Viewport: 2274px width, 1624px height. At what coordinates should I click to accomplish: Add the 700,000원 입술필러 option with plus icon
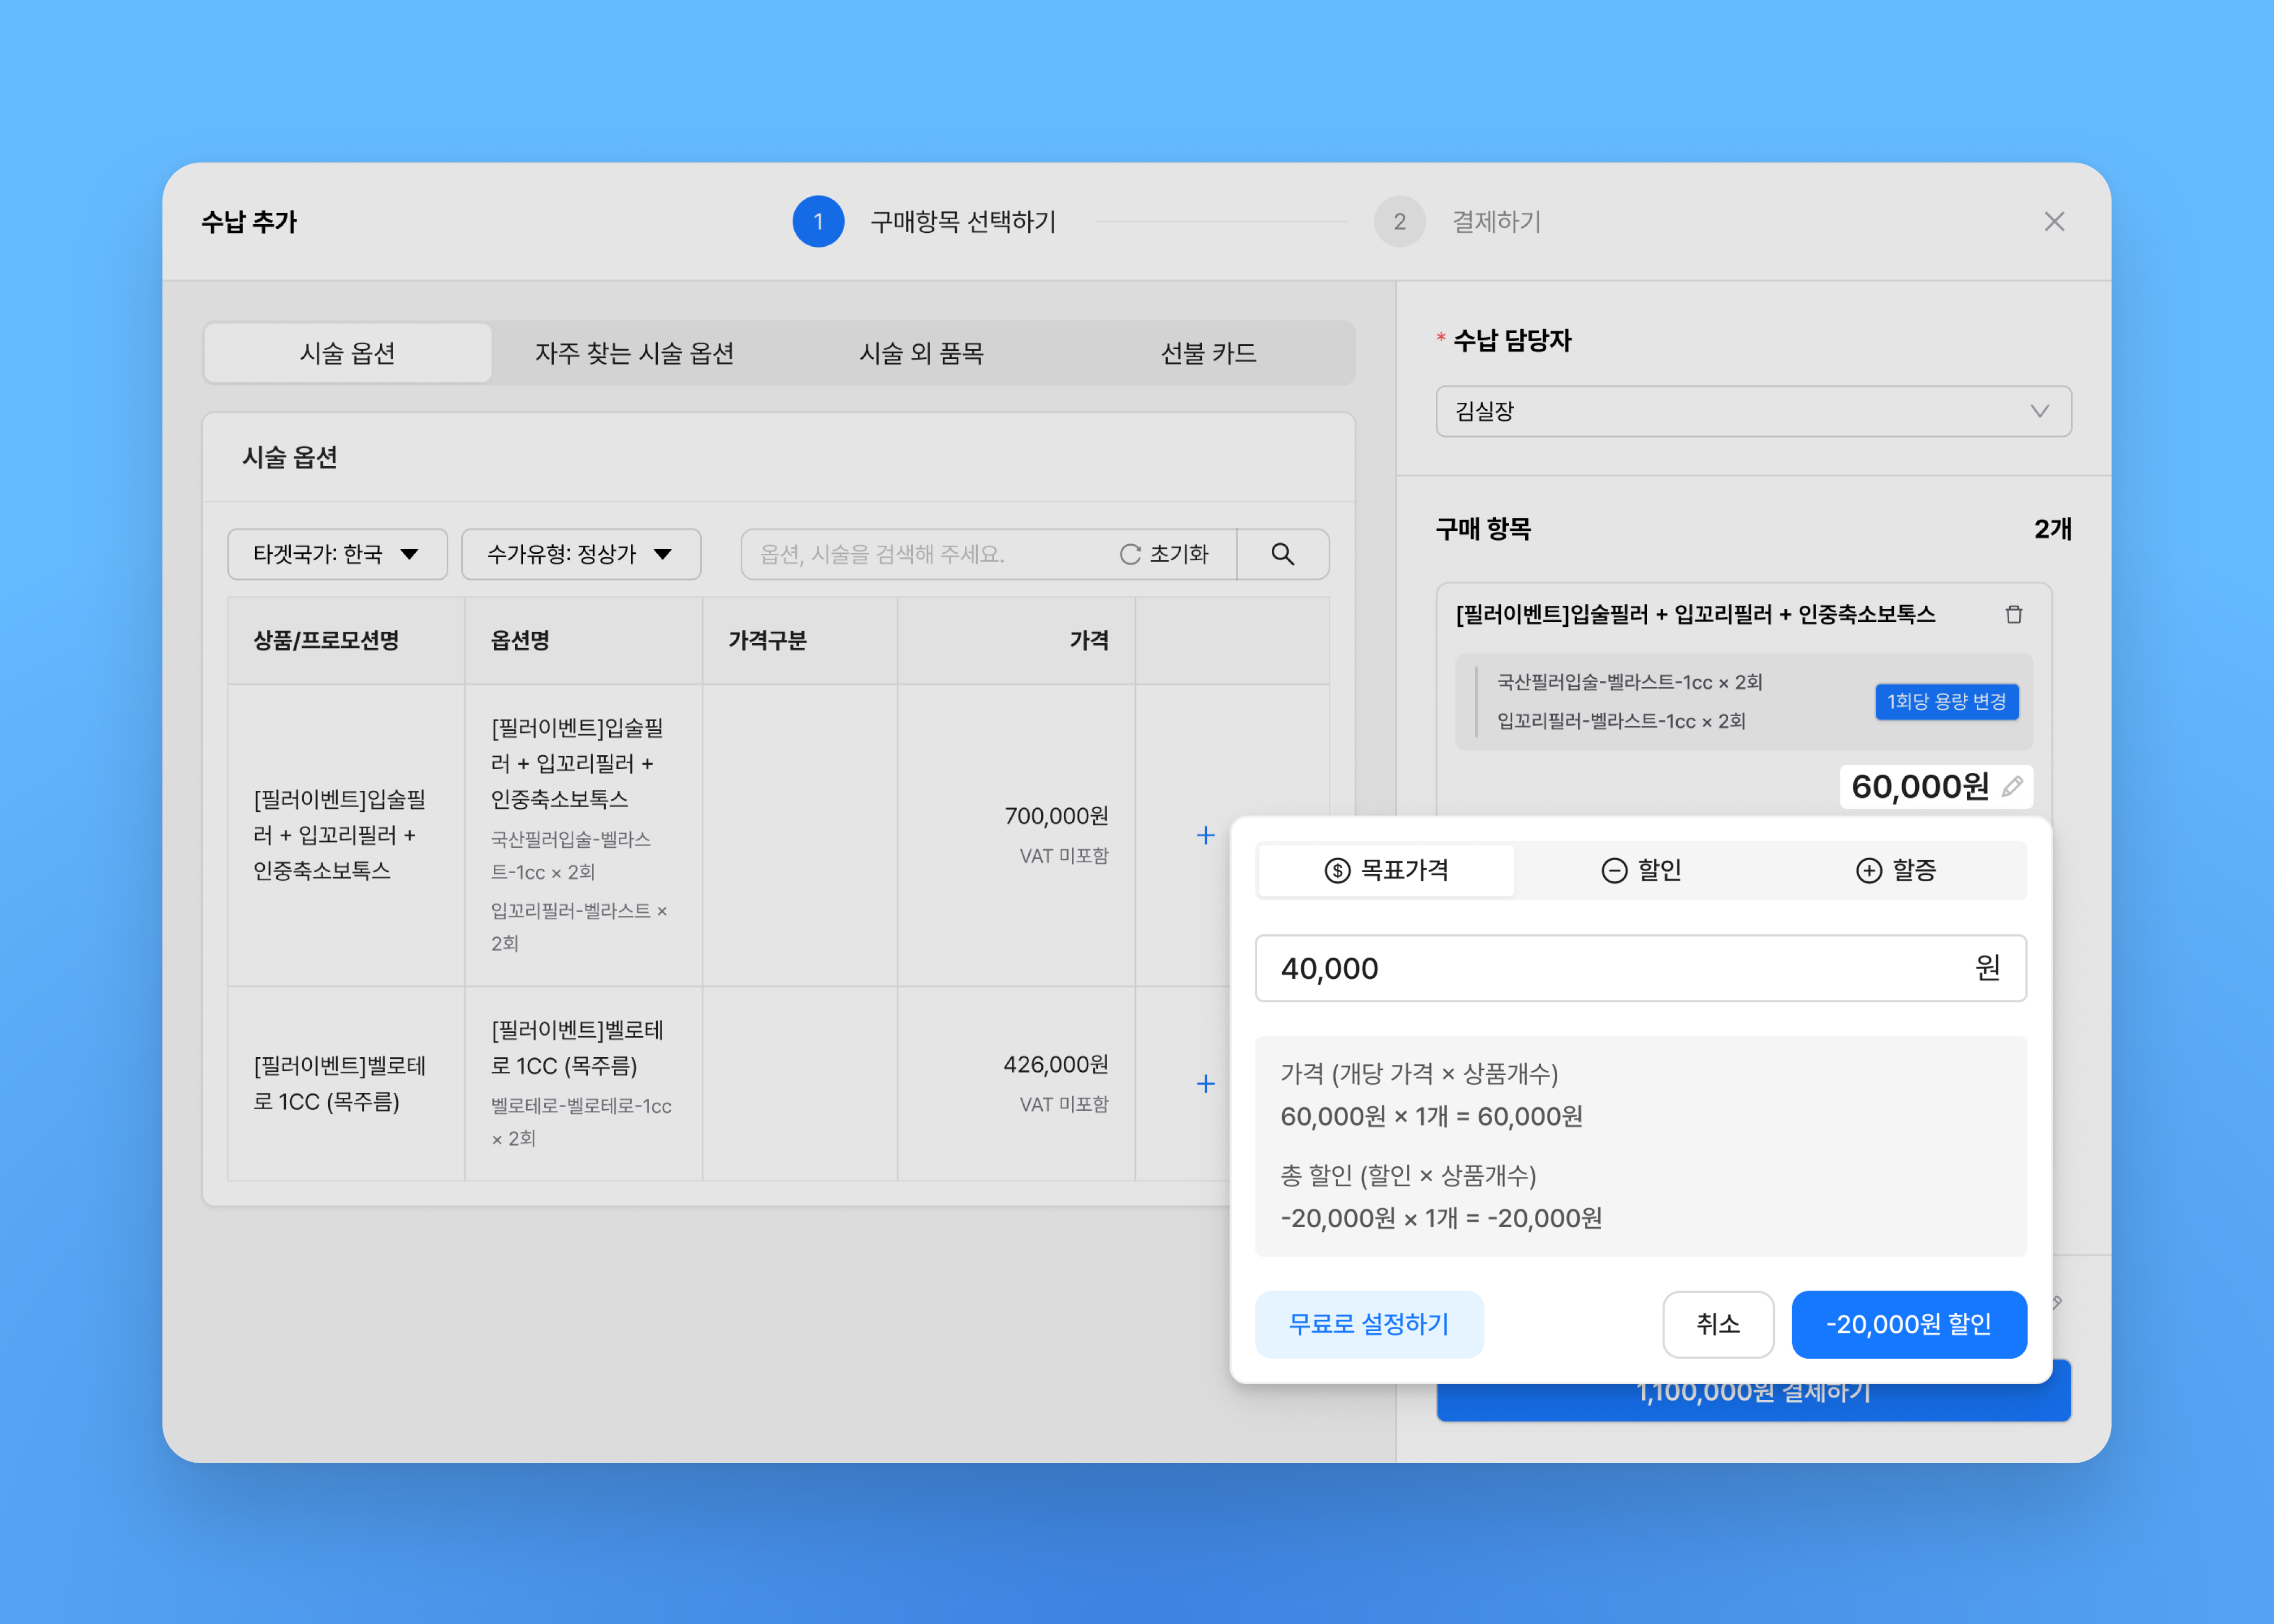coord(1205,835)
